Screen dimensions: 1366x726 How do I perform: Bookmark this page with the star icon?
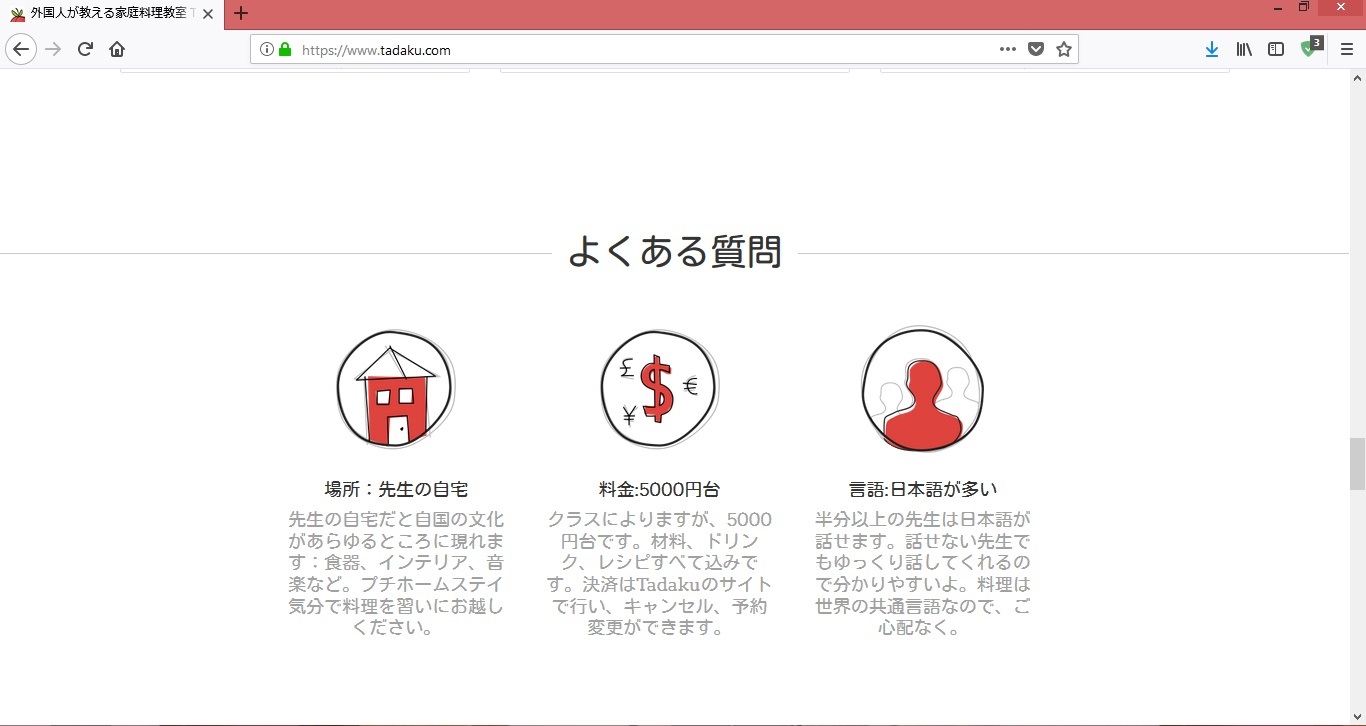coord(1063,49)
